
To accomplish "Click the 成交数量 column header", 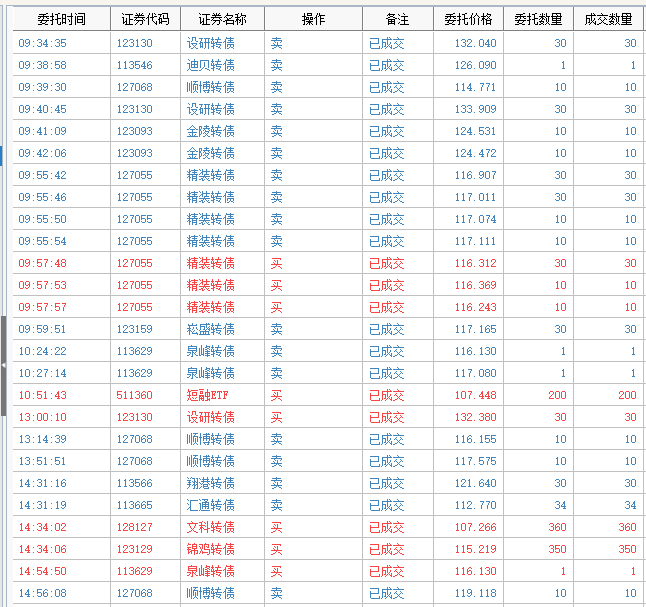I will click(609, 19).
